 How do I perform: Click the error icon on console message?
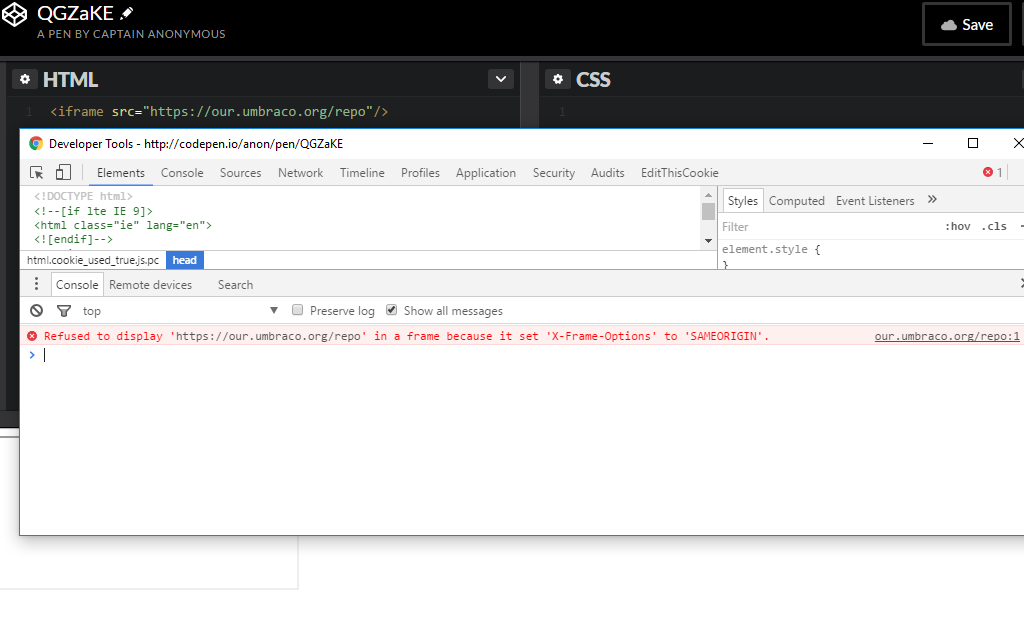point(32,336)
